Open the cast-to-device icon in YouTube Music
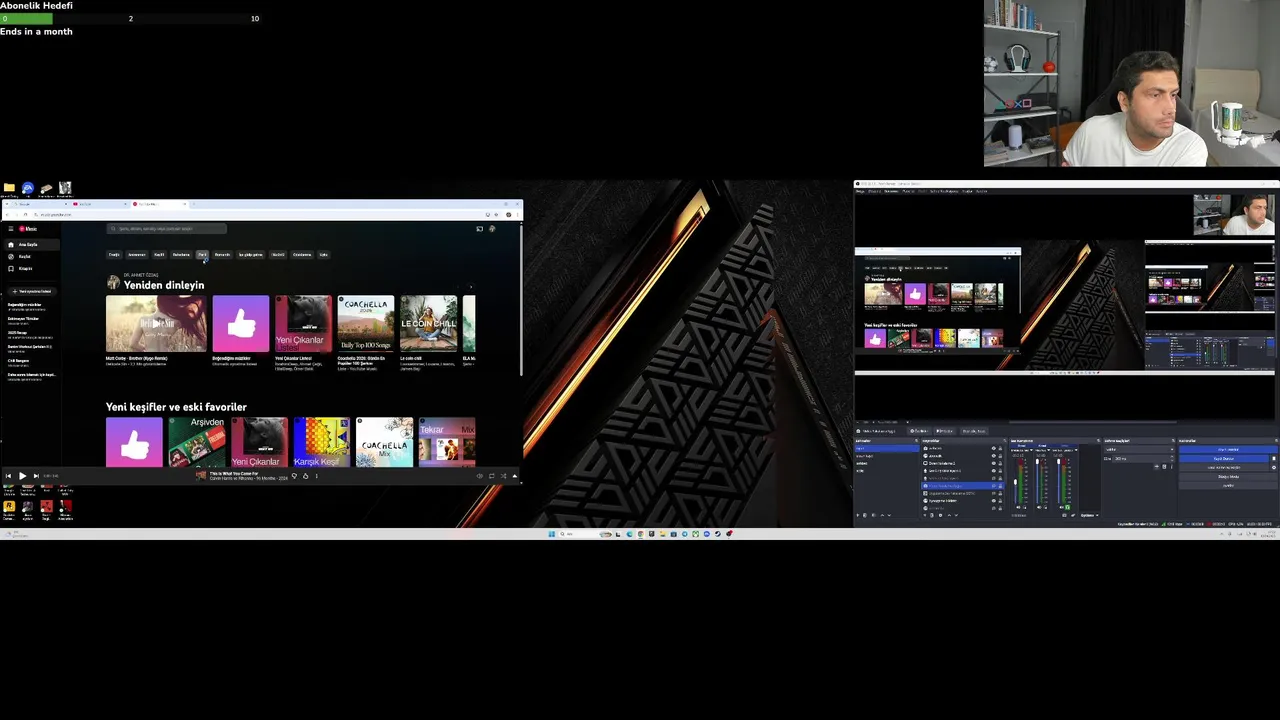 pos(479,229)
